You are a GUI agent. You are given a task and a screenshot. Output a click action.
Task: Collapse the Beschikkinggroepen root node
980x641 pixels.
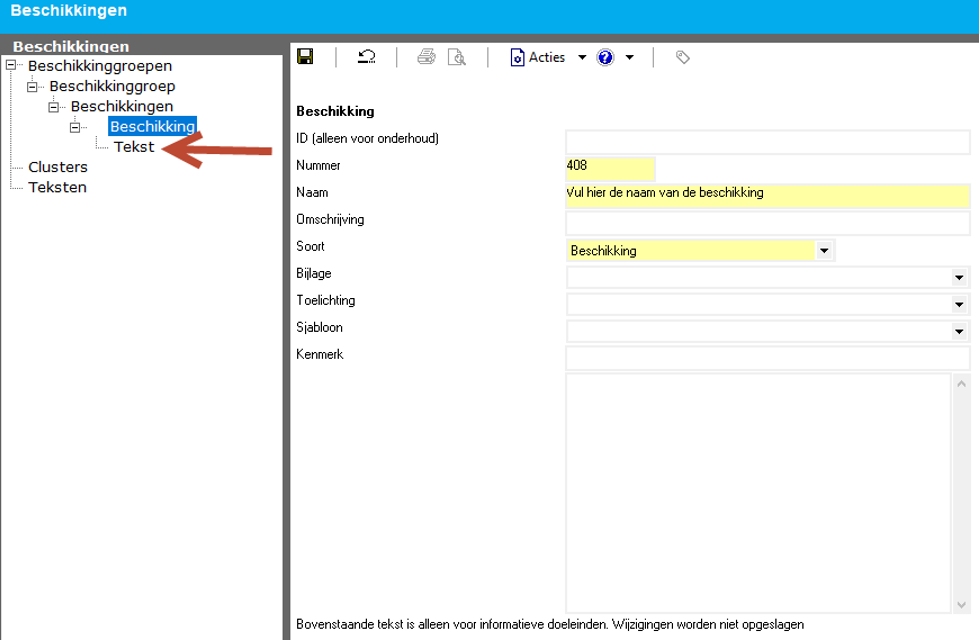click(x=11, y=66)
